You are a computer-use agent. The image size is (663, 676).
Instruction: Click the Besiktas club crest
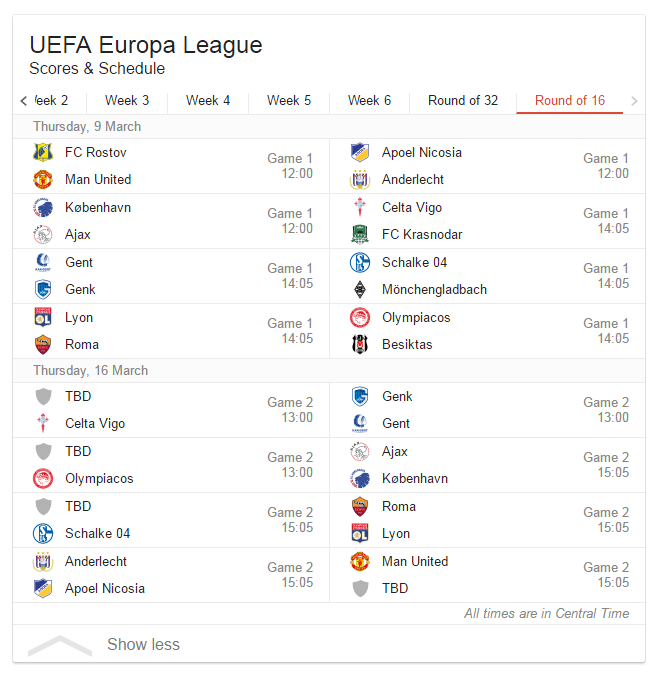point(360,344)
